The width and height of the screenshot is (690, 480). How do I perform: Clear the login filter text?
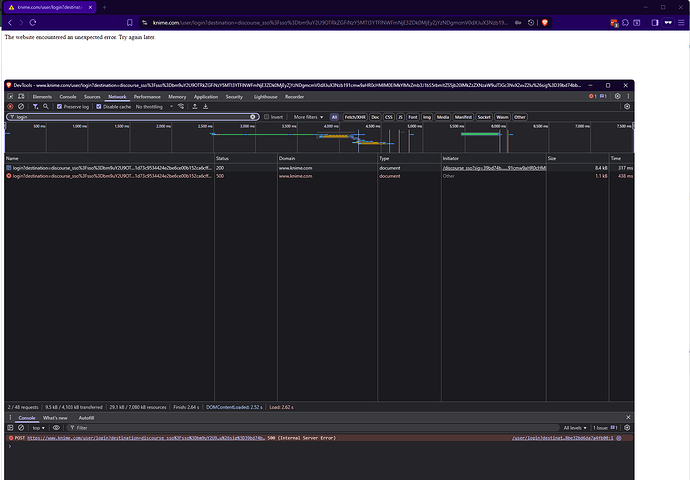(x=253, y=117)
